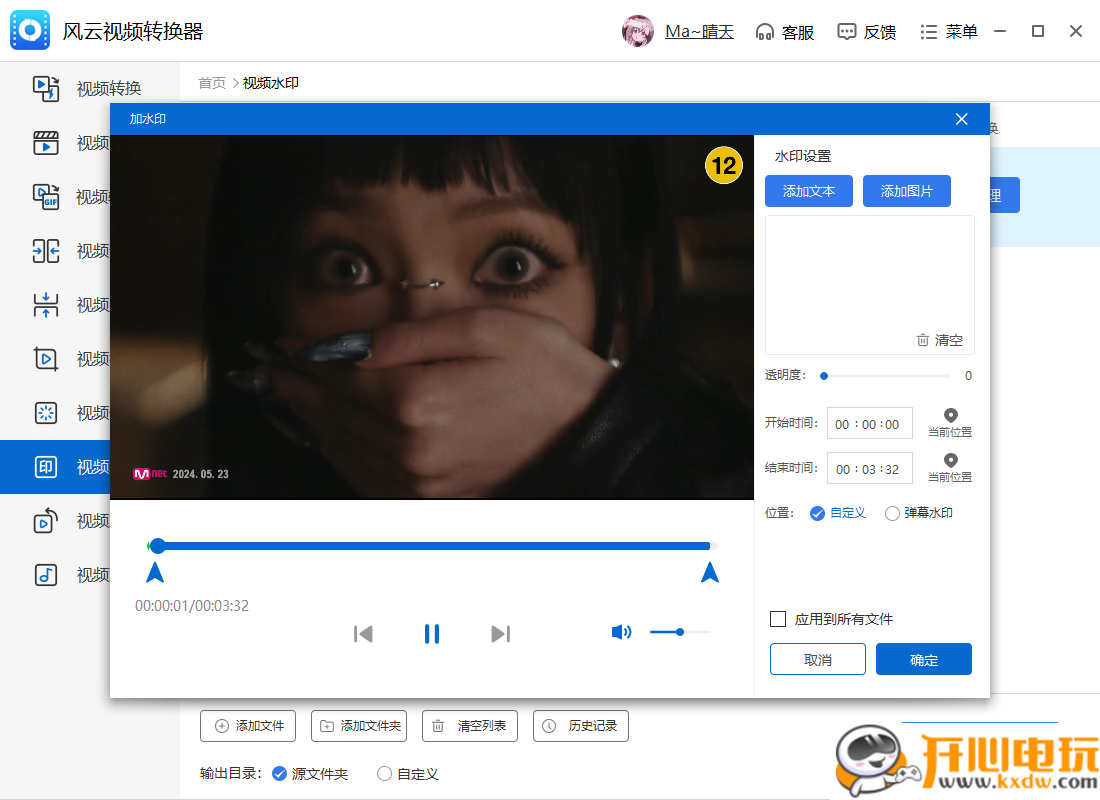
Task: Close the 加水印 dialog
Action: click(962, 119)
